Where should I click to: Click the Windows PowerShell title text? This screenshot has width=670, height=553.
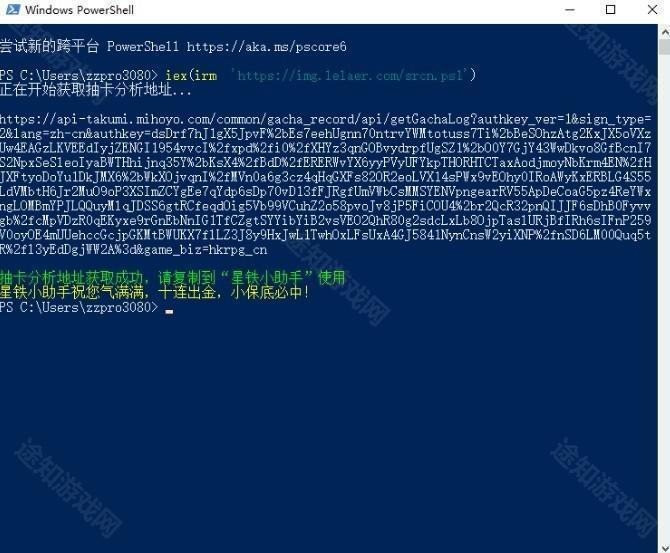(79, 10)
